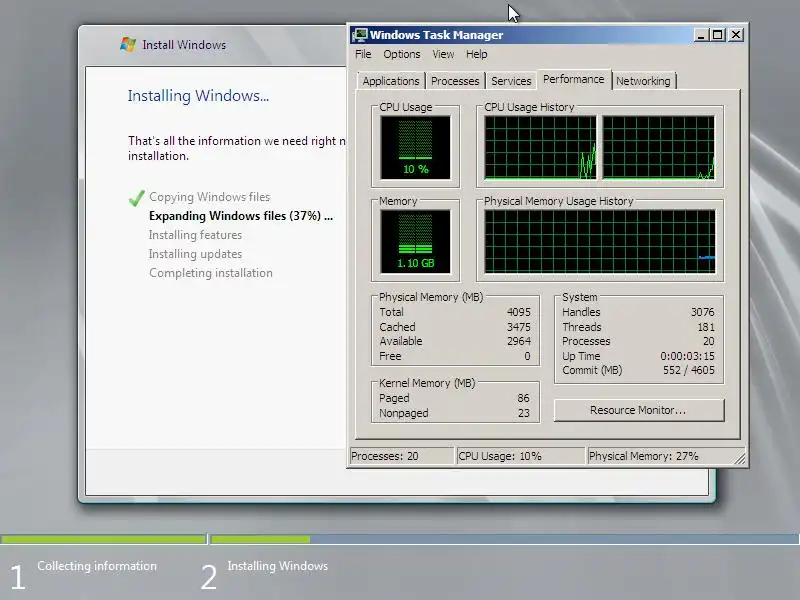Click the Commit value 552 / 4605
The width and height of the screenshot is (800, 600).
(689, 370)
